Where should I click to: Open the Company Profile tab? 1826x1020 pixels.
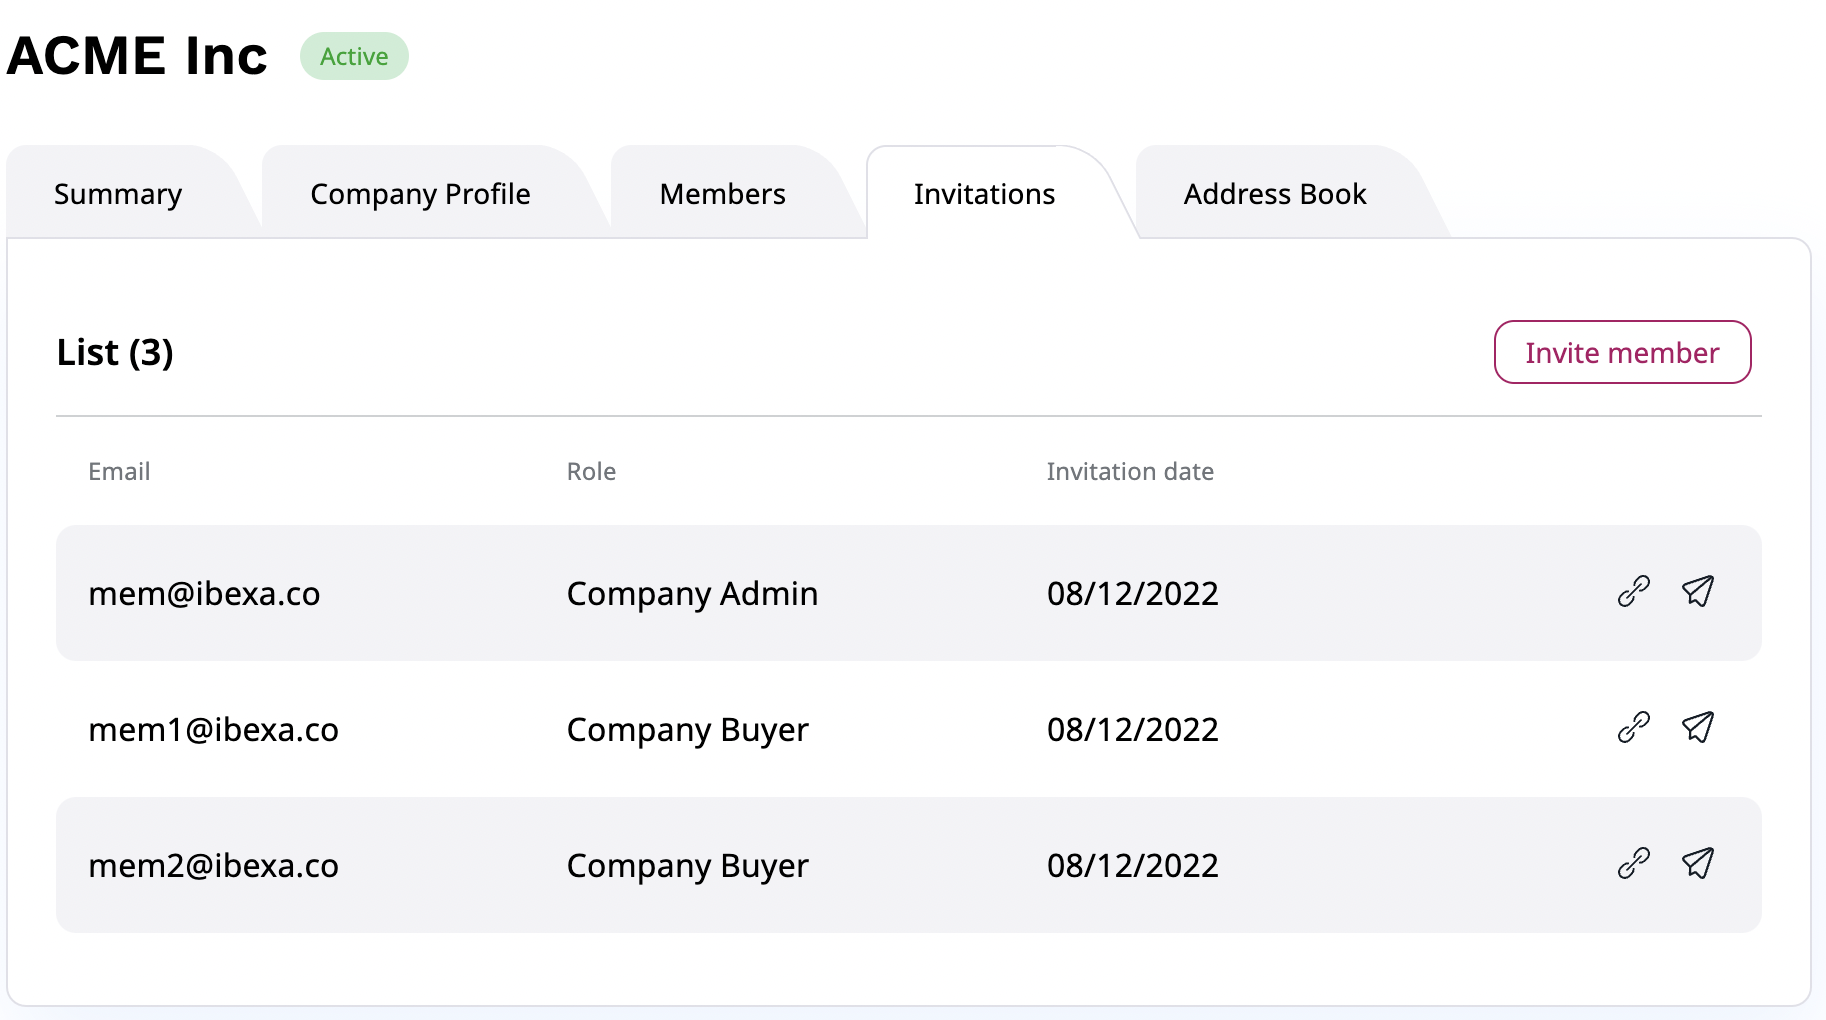tap(420, 193)
